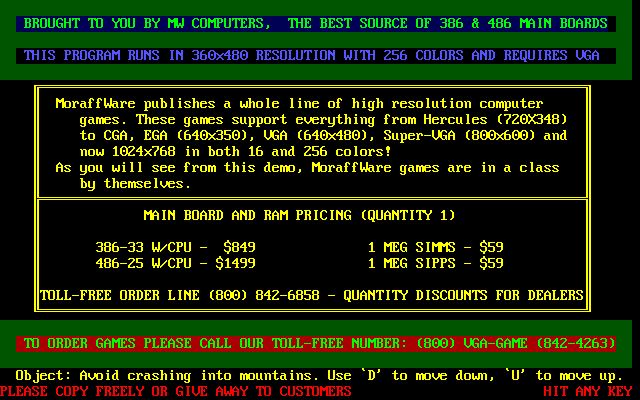Click the '486-25 W/CPU - $1499' price
This screenshot has width=640, height=400.
point(176,263)
